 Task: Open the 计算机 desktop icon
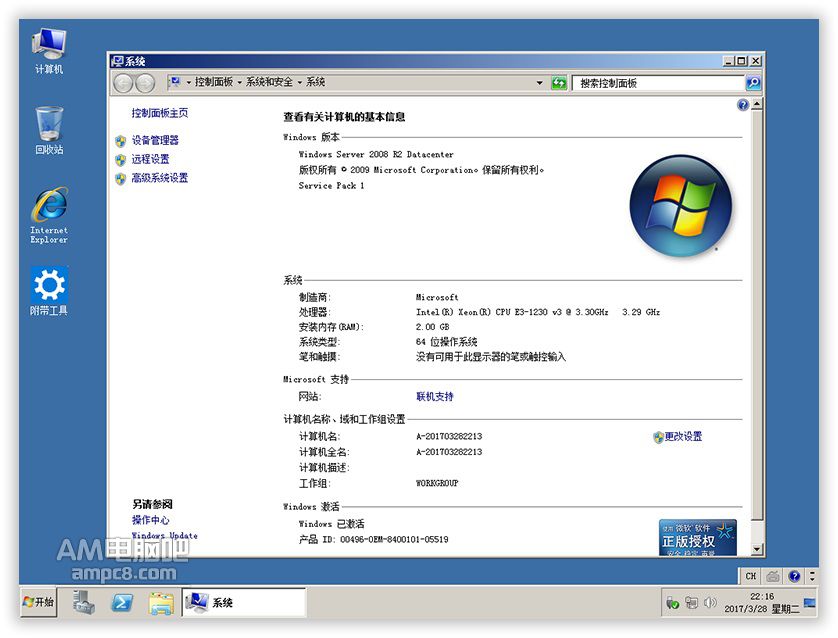49,51
